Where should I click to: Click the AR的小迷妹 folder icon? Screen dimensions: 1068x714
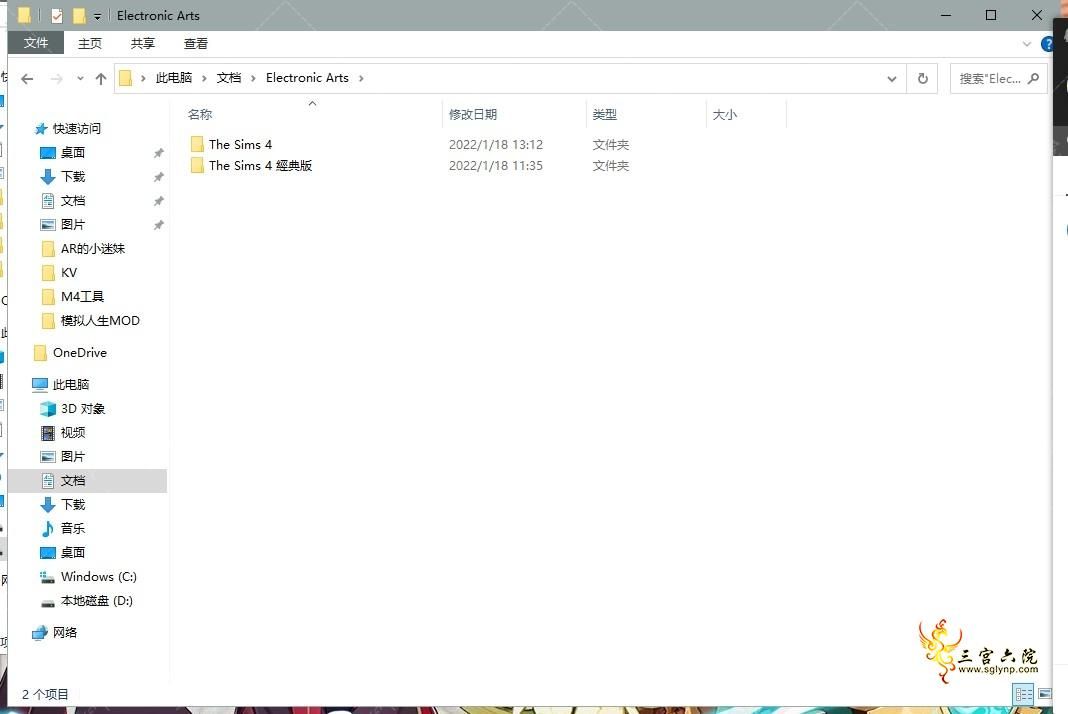(48, 249)
